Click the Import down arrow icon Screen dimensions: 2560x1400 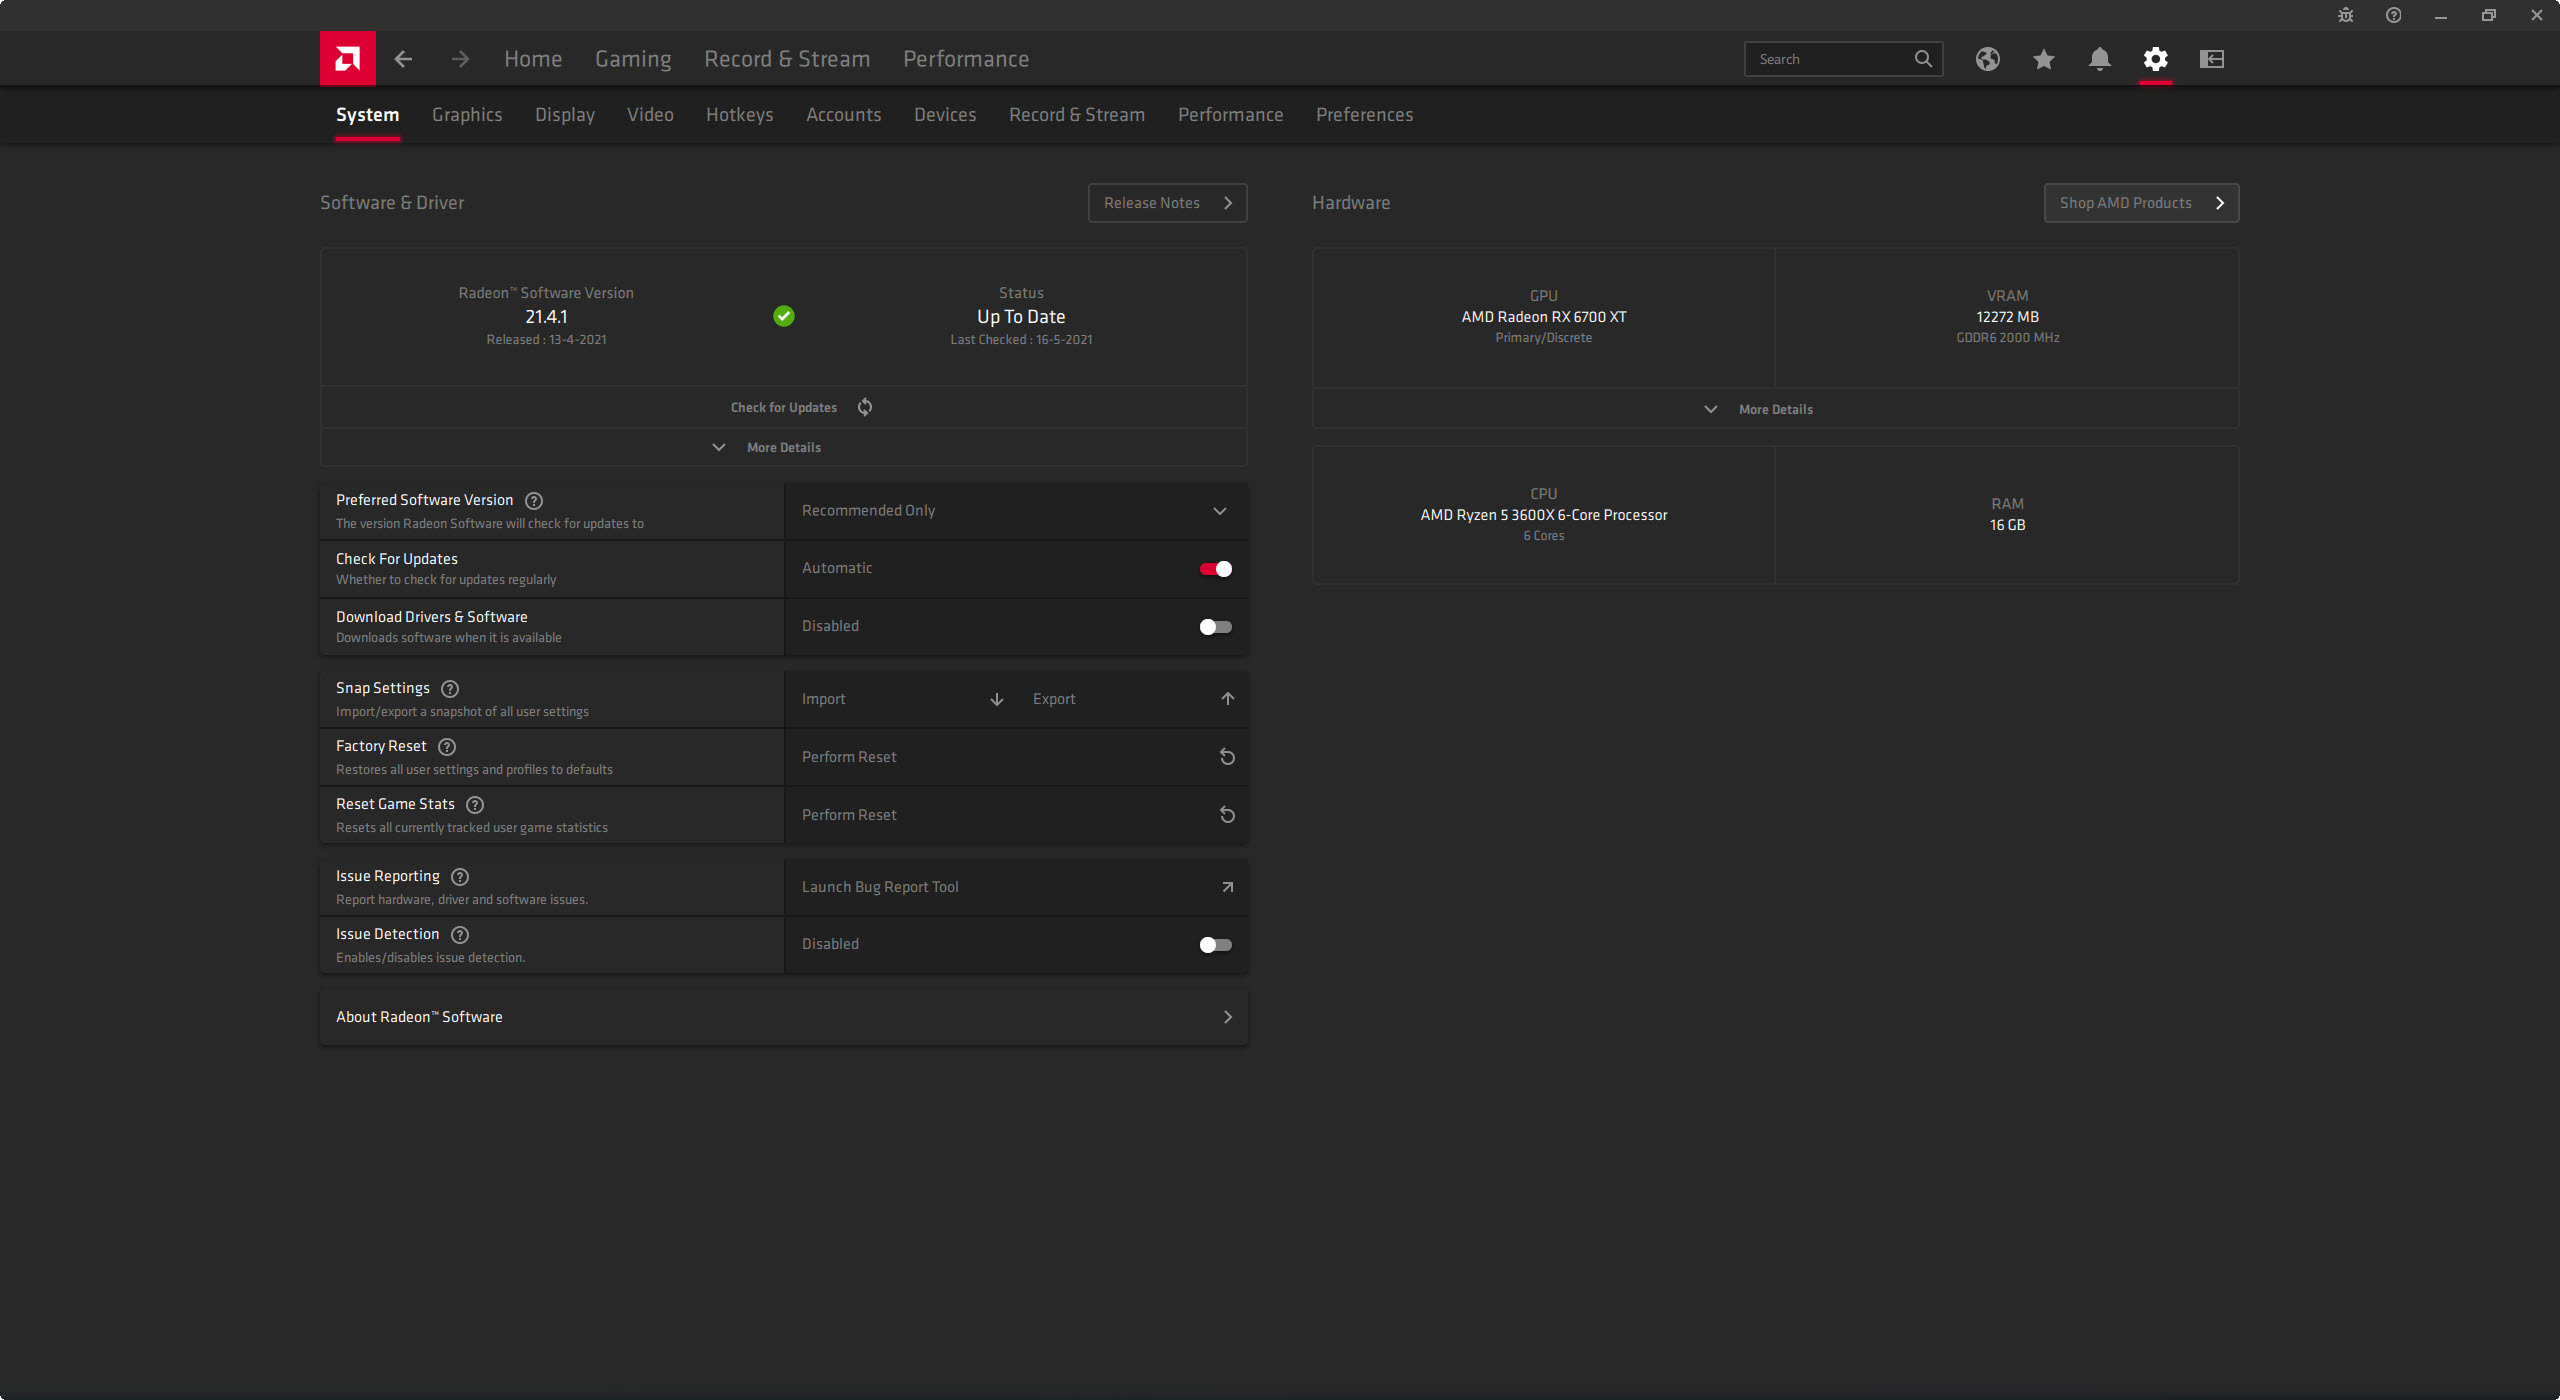pos(997,699)
